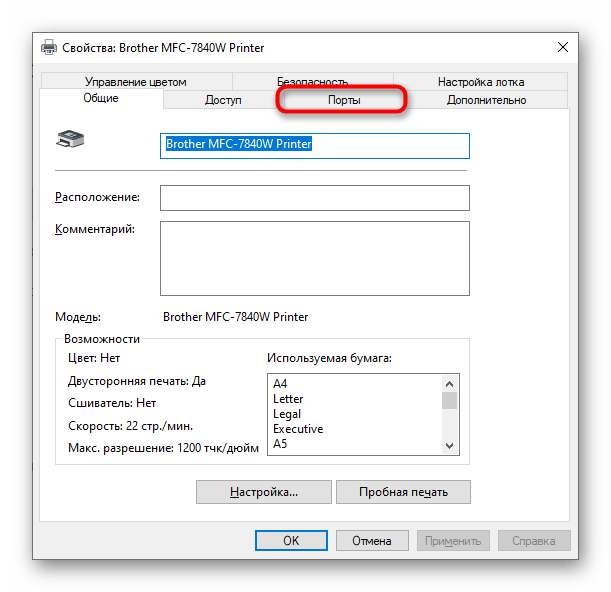Select Letter in paper list
The image size is (611, 592).
click(x=288, y=399)
